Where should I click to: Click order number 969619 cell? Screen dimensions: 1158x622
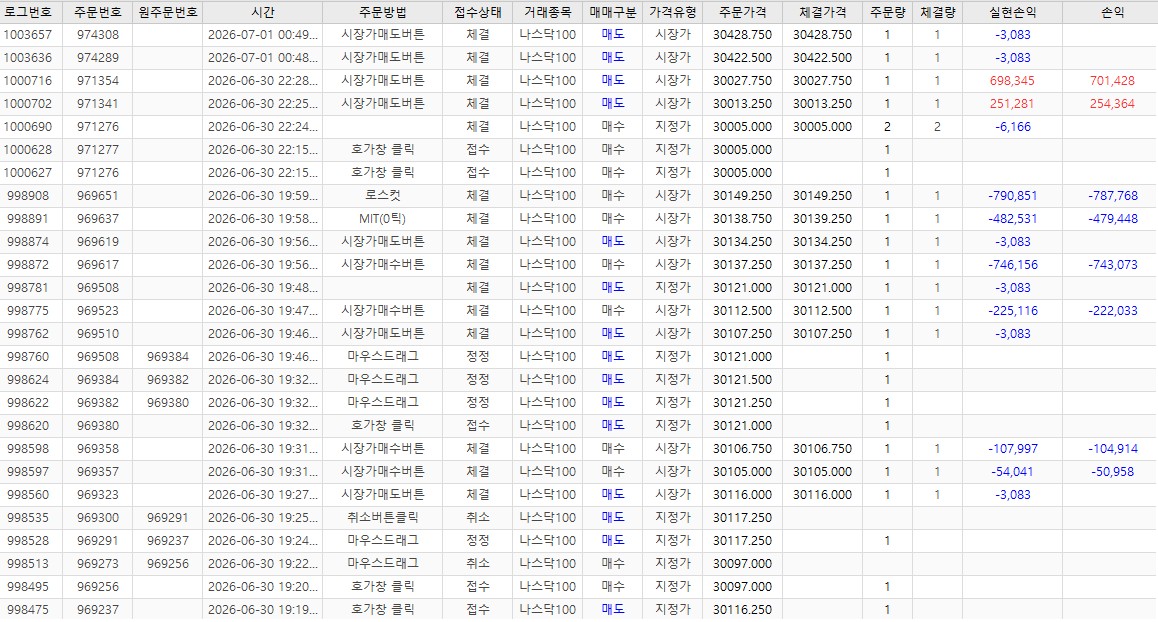(x=97, y=242)
